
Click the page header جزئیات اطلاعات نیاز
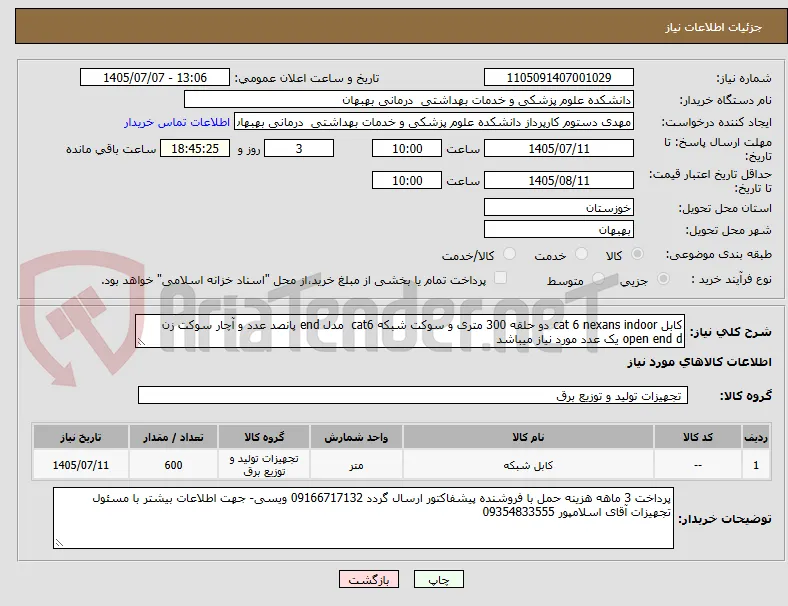pyautogui.click(x=713, y=27)
